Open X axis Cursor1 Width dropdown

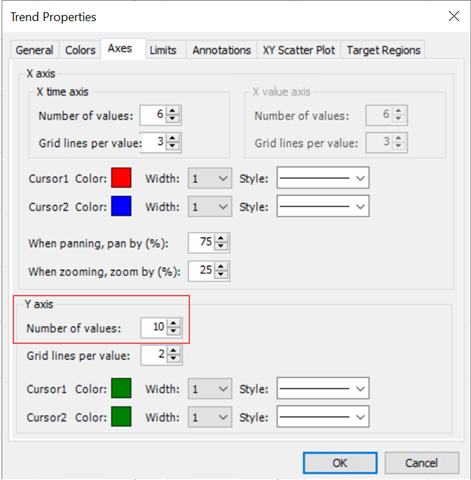point(210,178)
